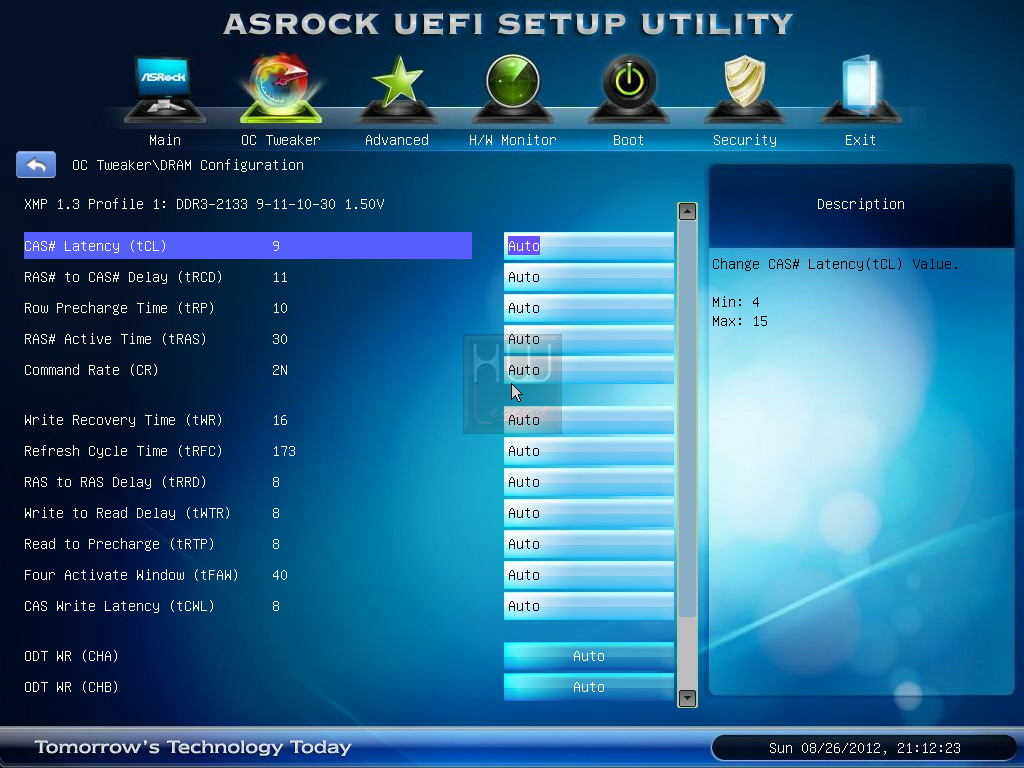Open the Security shield icon

click(x=744, y=89)
